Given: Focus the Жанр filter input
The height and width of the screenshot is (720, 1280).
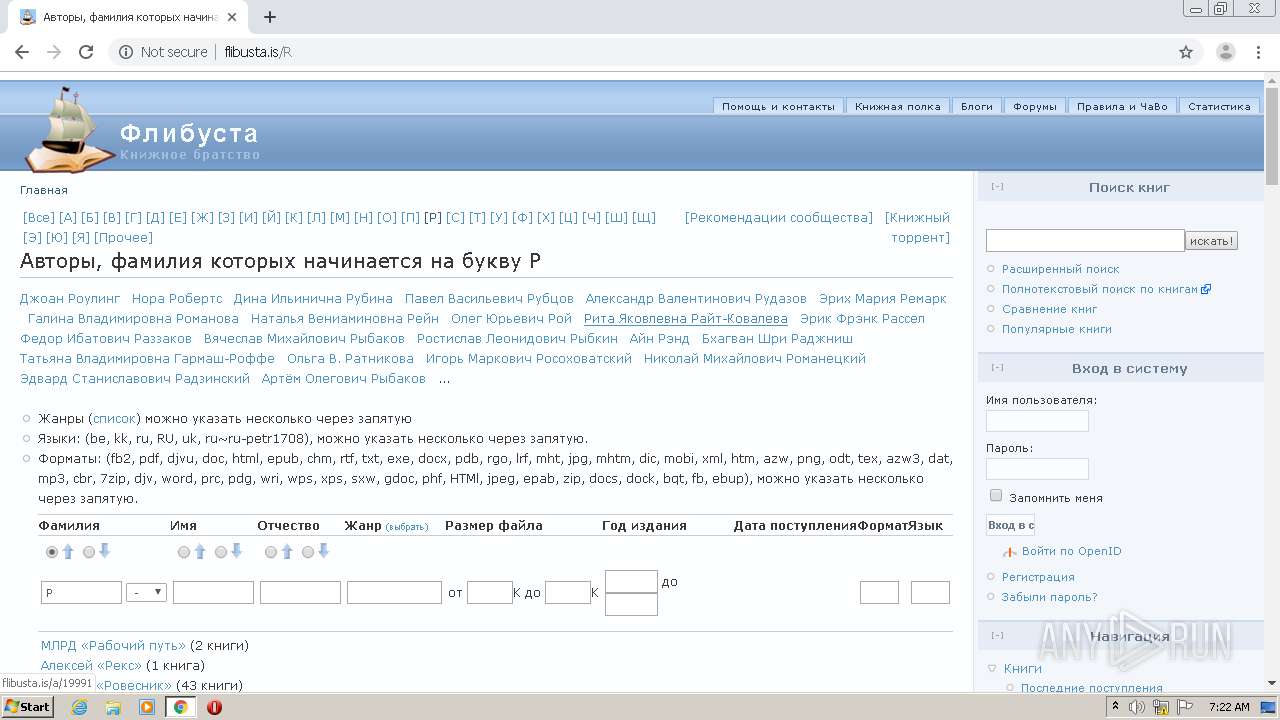Looking at the screenshot, I should pyautogui.click(x=394, y=593).
